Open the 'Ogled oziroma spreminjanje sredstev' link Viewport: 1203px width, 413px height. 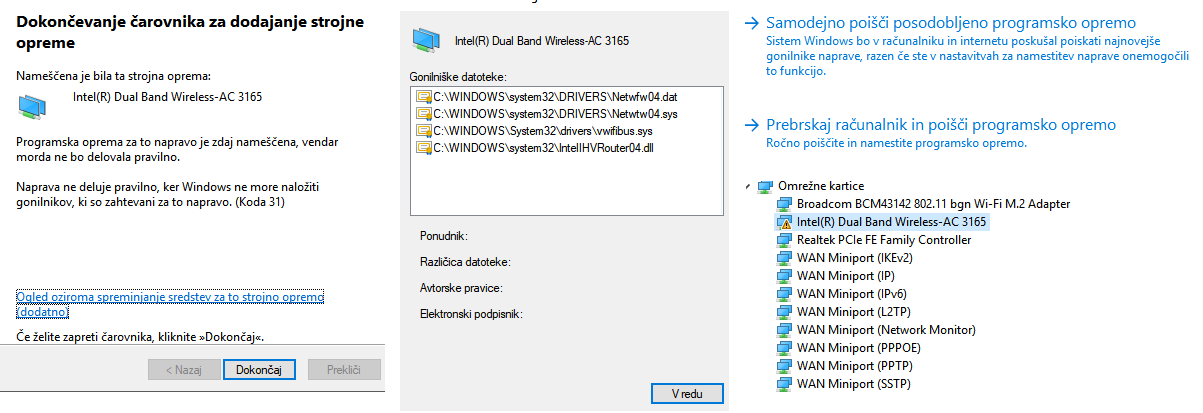point(171,305)
